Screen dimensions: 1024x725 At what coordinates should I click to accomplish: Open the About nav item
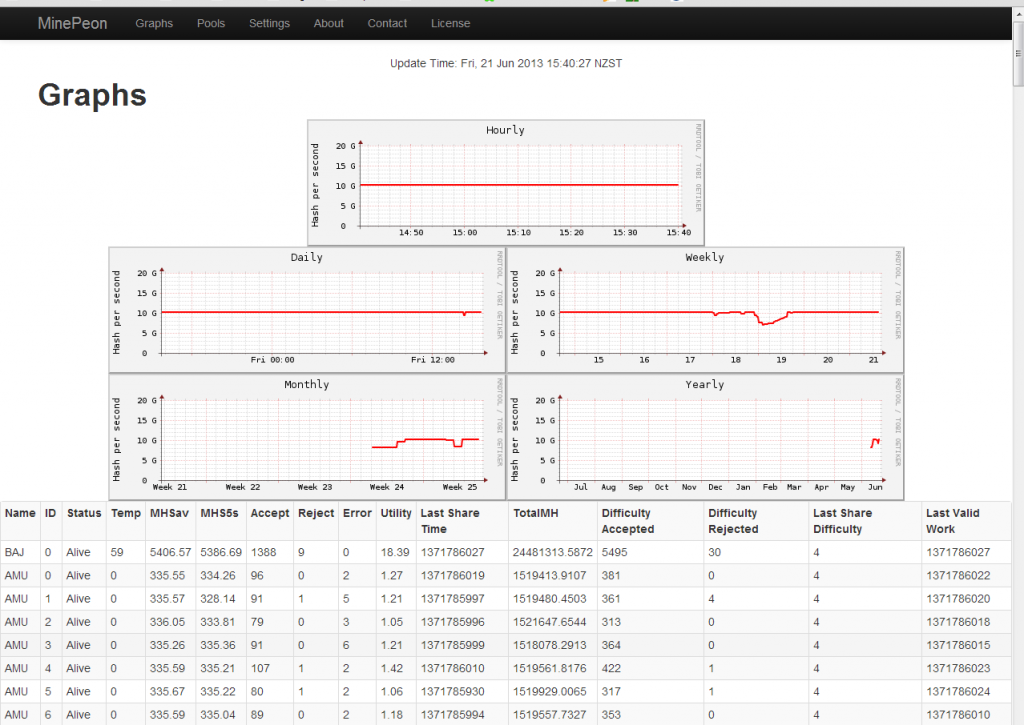[328, 24]
